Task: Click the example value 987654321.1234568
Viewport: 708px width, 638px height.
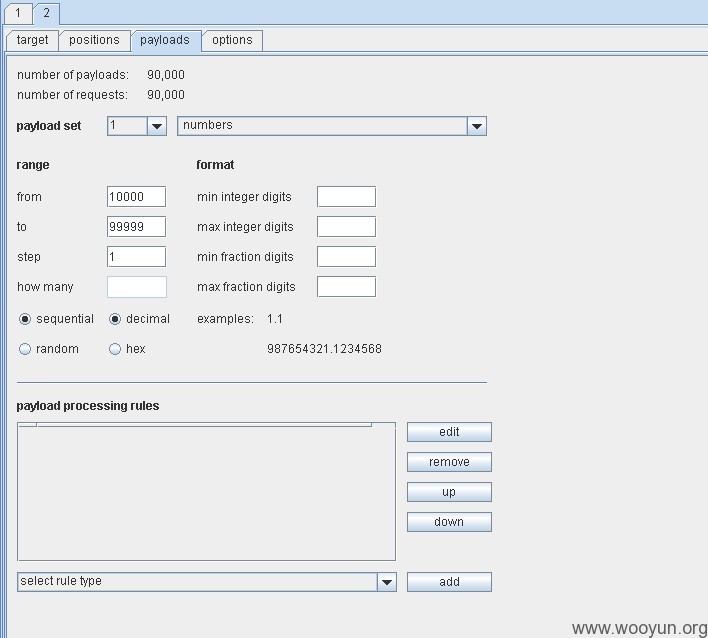Action: (x=324, y=349)
